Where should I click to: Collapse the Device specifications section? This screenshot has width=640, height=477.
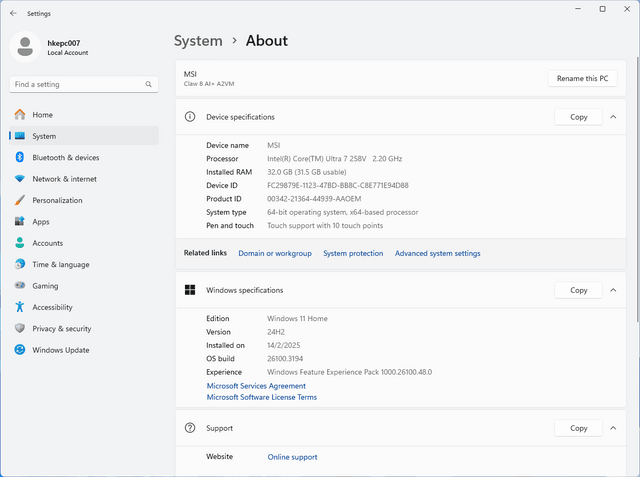tap(613, 117)
